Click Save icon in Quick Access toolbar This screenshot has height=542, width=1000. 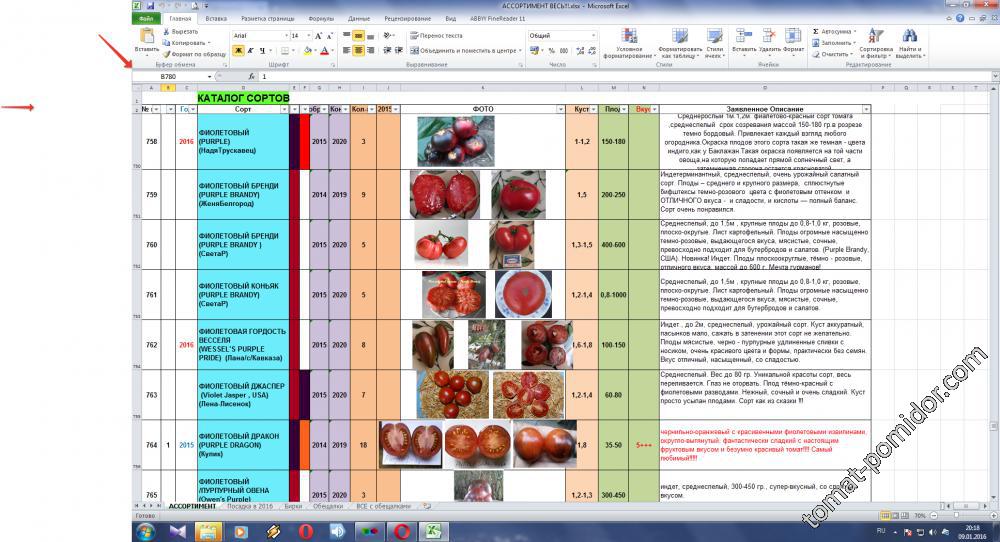coord(151,6)
